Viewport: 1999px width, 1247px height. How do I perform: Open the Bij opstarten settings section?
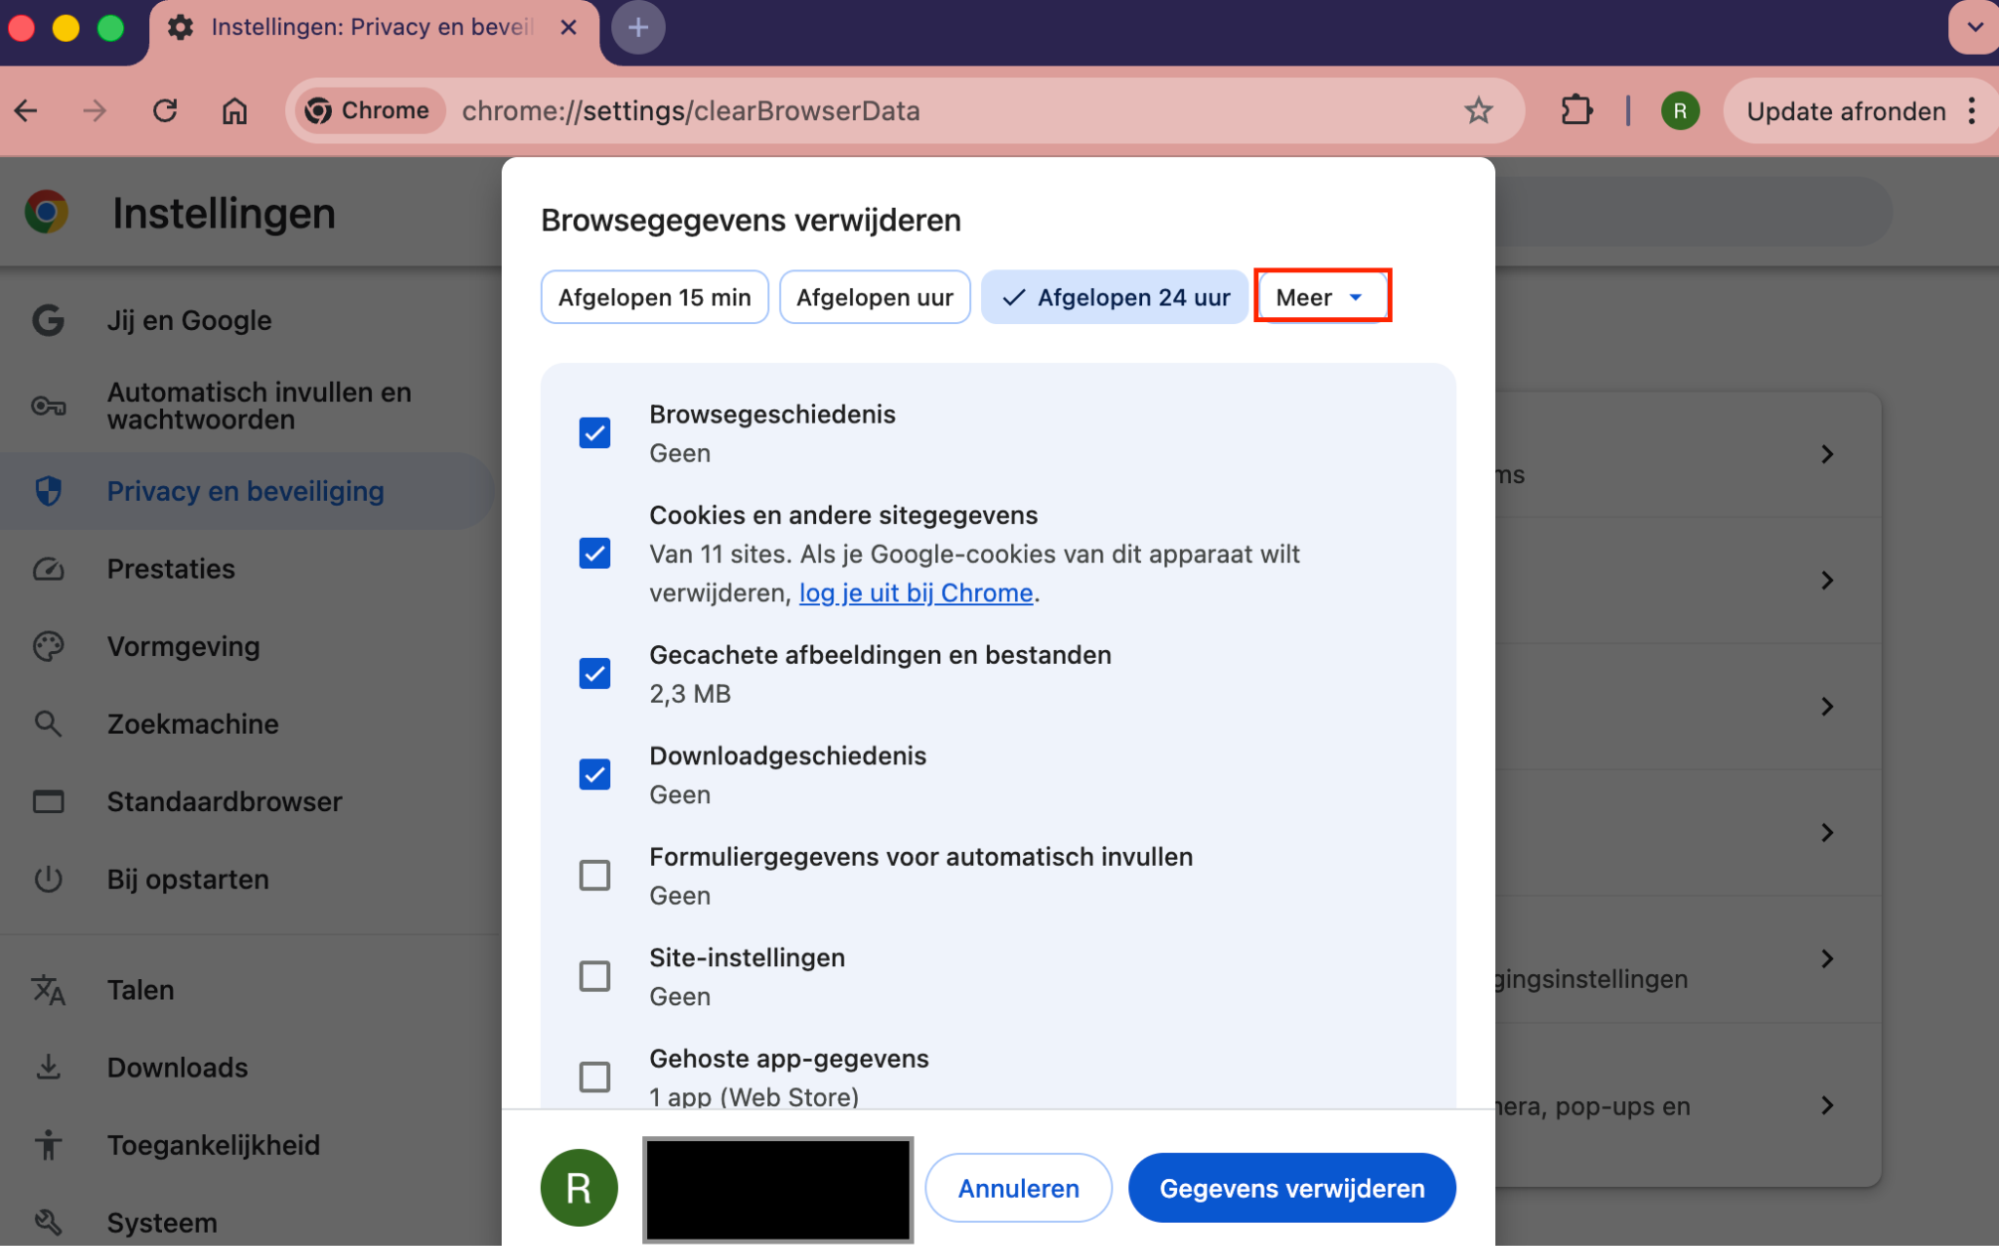(x=248, y=879)
